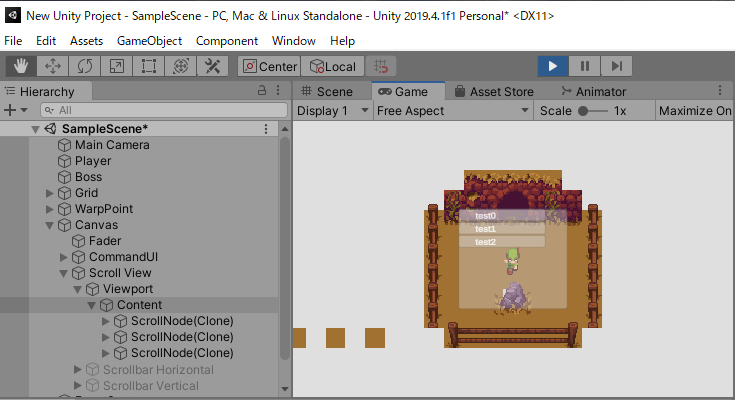
Task: Click the green player character sprite
Action: coord(512,261)
